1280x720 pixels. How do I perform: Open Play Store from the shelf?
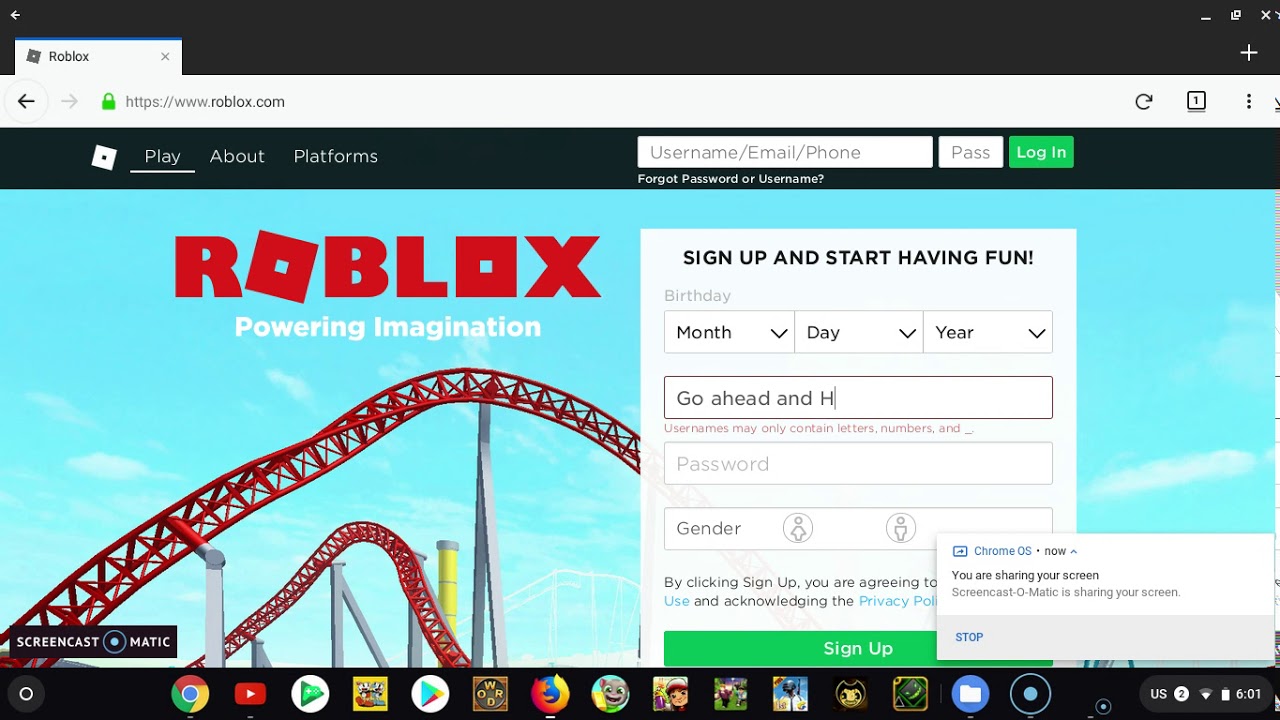point(430,694)
